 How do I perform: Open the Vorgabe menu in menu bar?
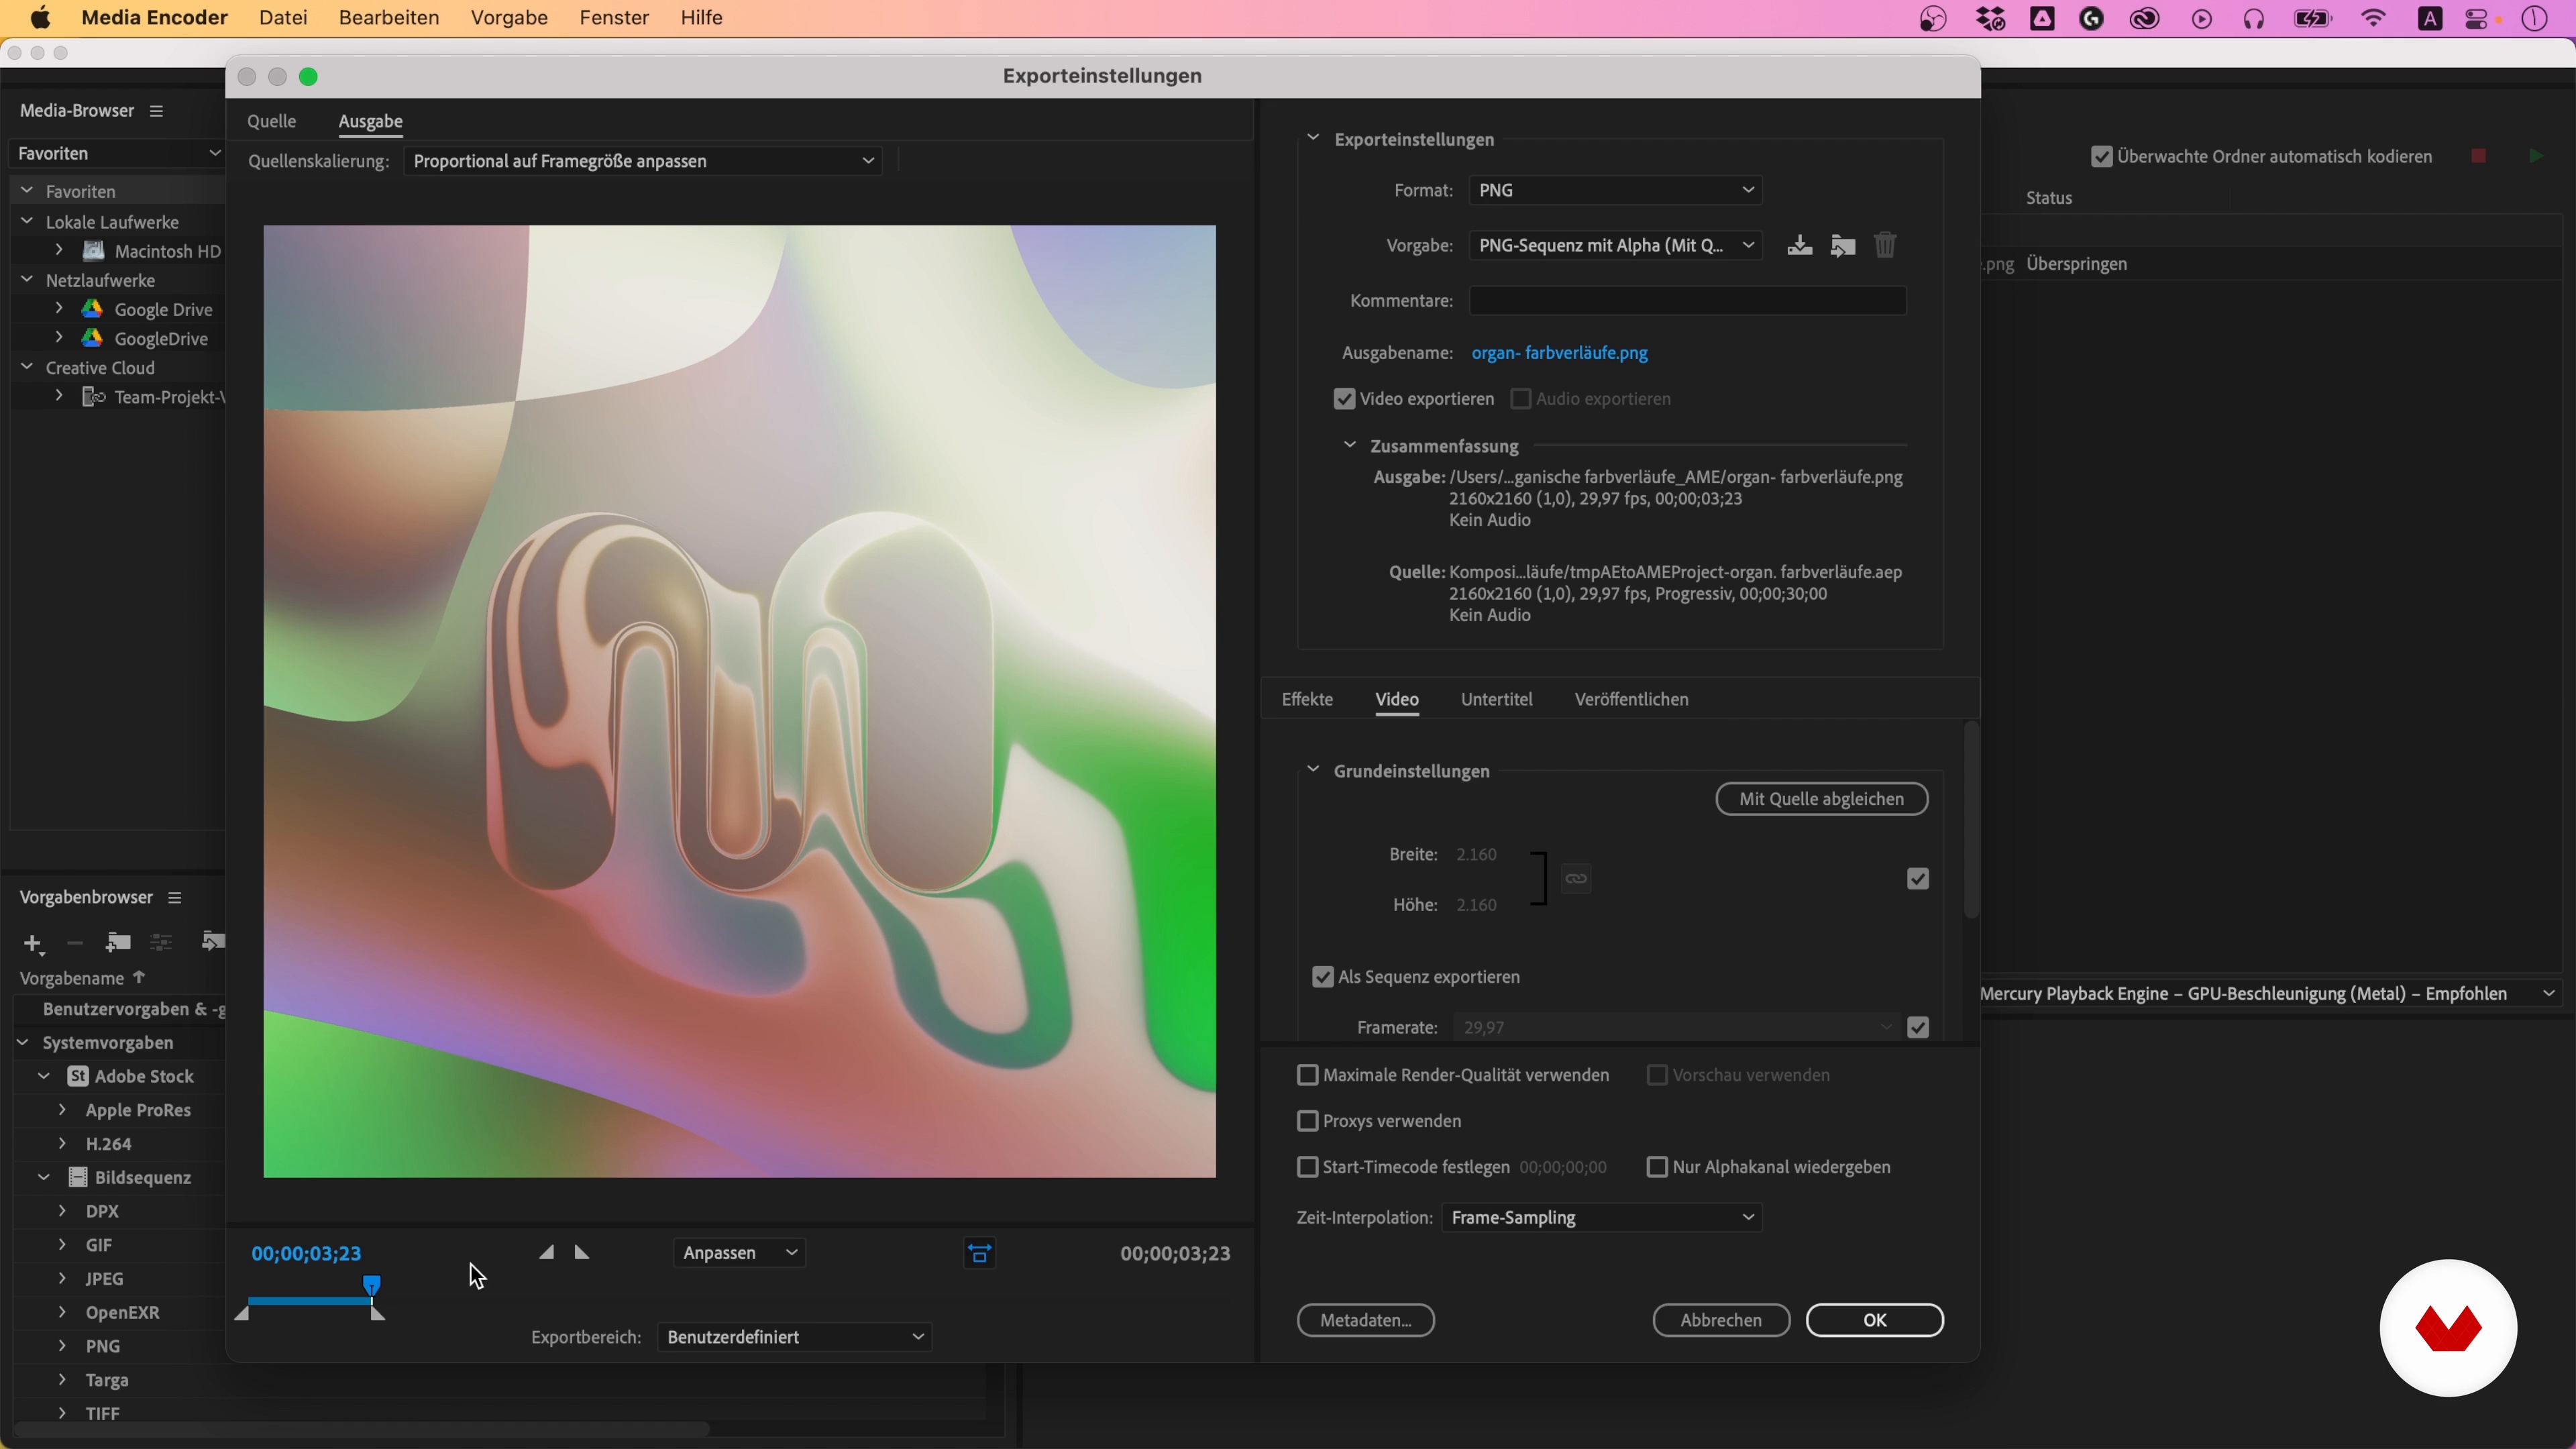coord(509,18)
